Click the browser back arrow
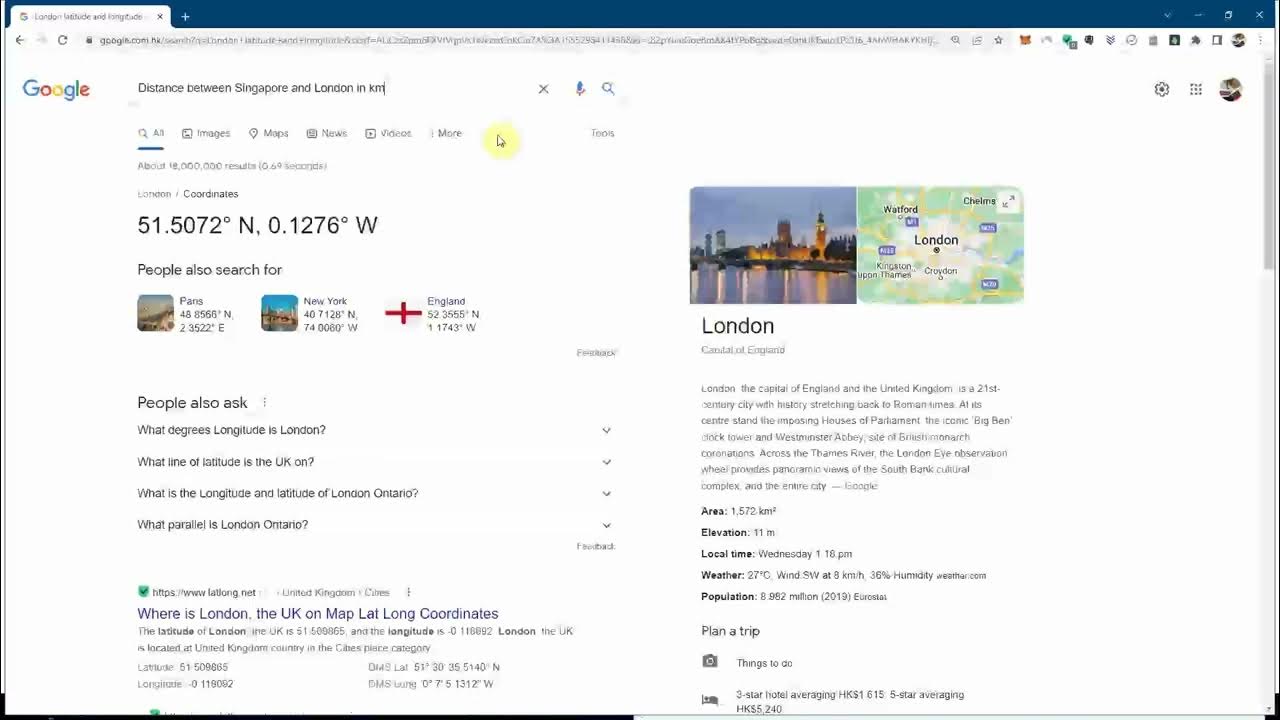This screenshot has height=720, width=1280. click(x=20, y=40)
